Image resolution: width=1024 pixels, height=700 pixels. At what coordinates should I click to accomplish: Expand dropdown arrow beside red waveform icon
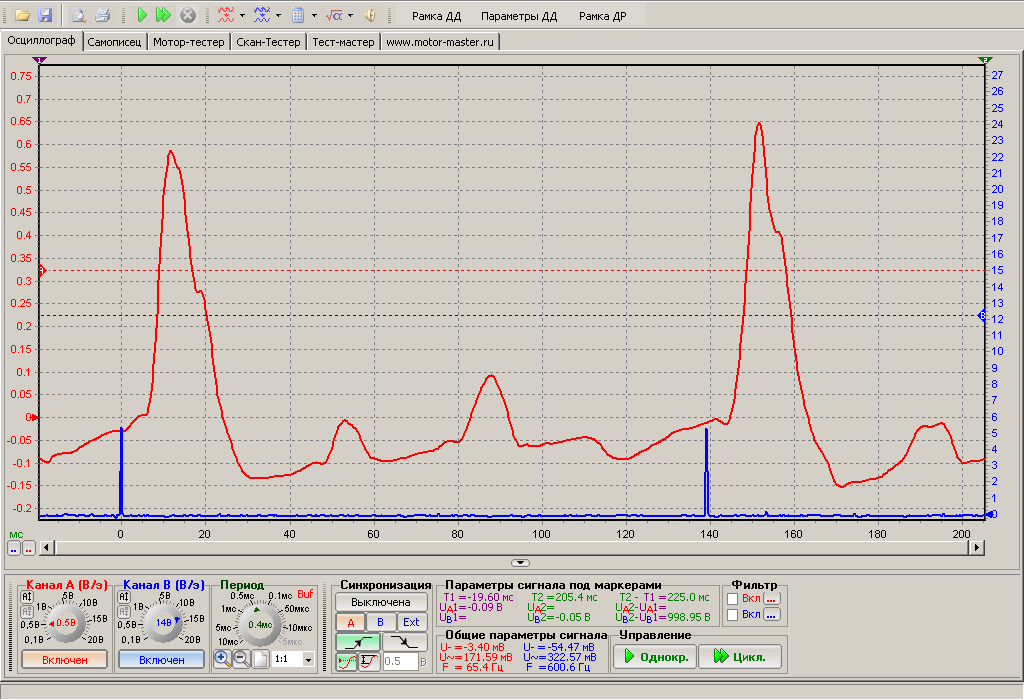(242, 15)
